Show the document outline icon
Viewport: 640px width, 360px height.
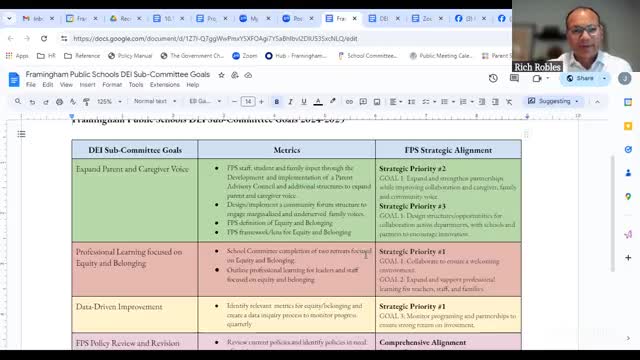(x=21, y=134)
